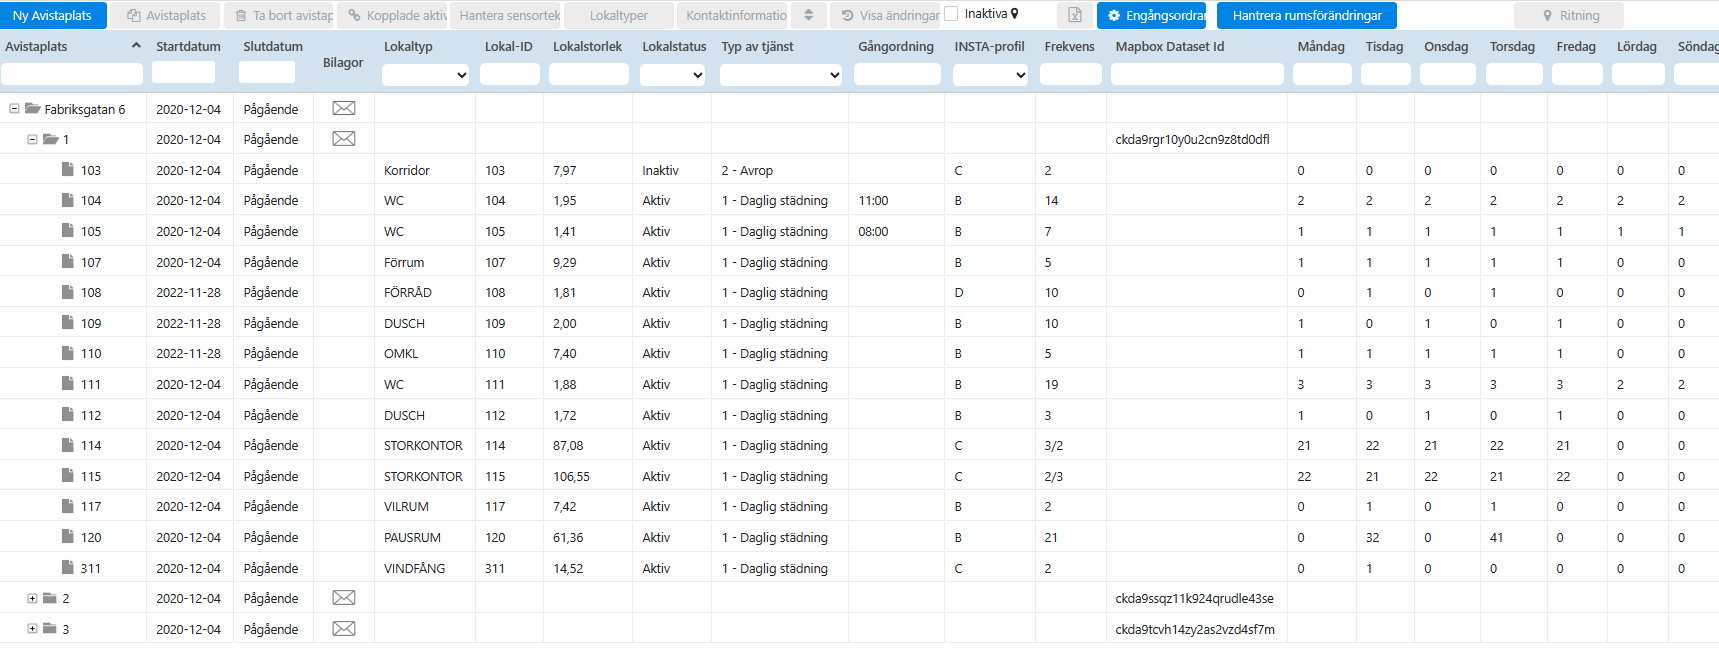Click the file icon for room 111
Image resolution: width=1719 pixels, height=660 pixels.
coord(68,383)
